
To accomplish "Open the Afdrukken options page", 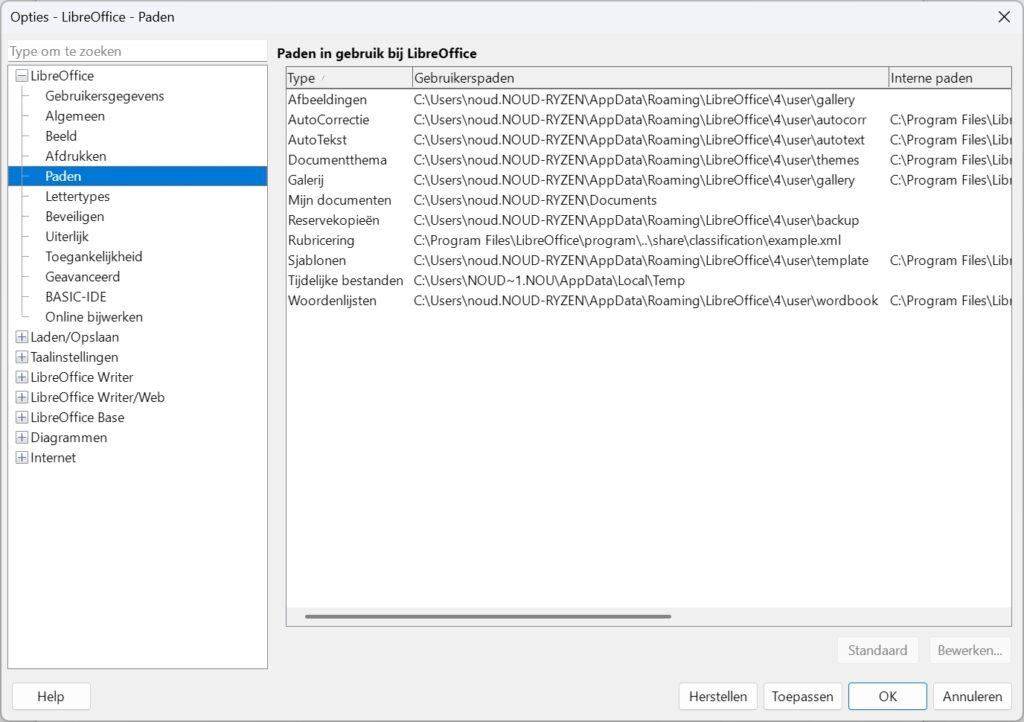I will pos(75,156).
